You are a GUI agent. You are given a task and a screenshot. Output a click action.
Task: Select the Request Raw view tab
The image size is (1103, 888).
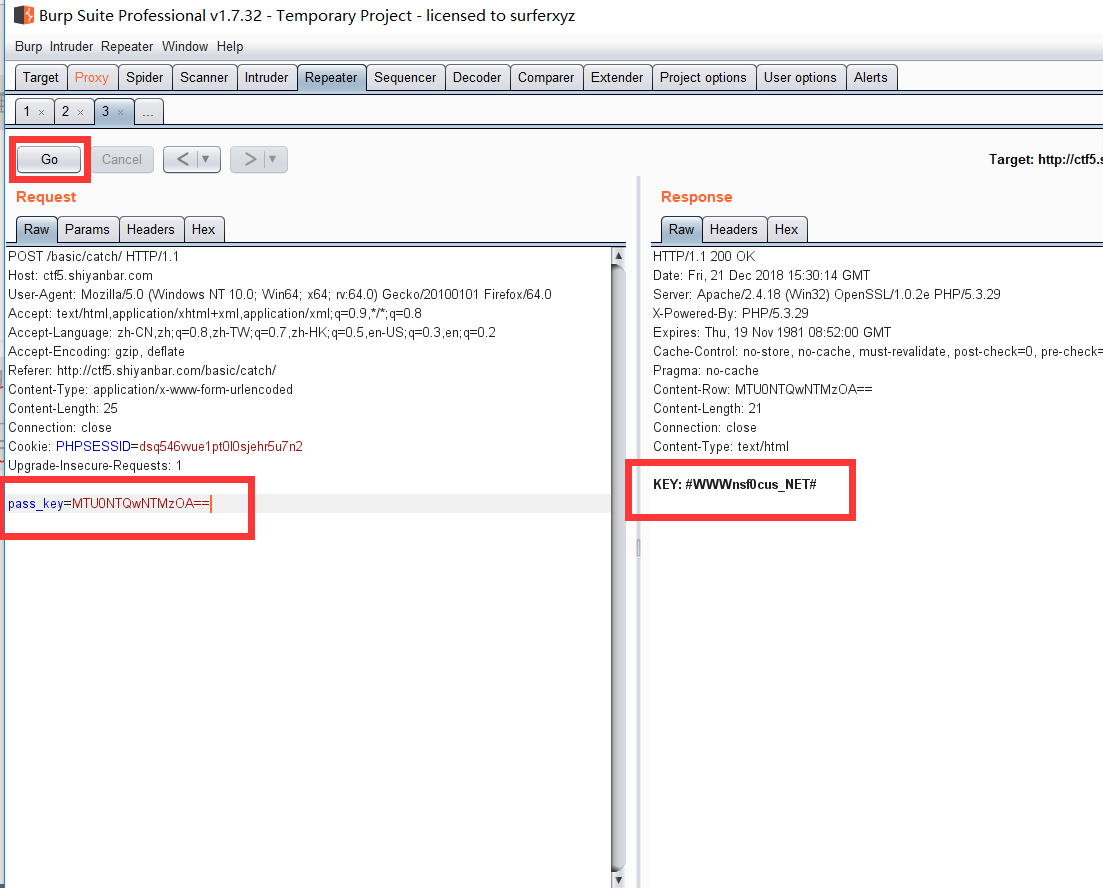coord(37,229)
